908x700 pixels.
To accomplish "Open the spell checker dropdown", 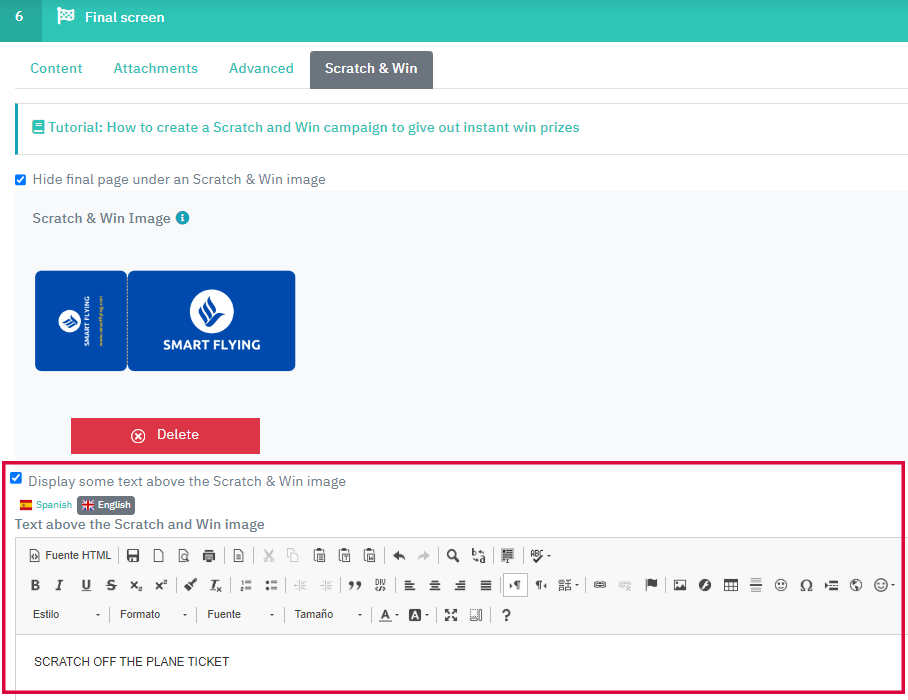I will click(540, 556).
